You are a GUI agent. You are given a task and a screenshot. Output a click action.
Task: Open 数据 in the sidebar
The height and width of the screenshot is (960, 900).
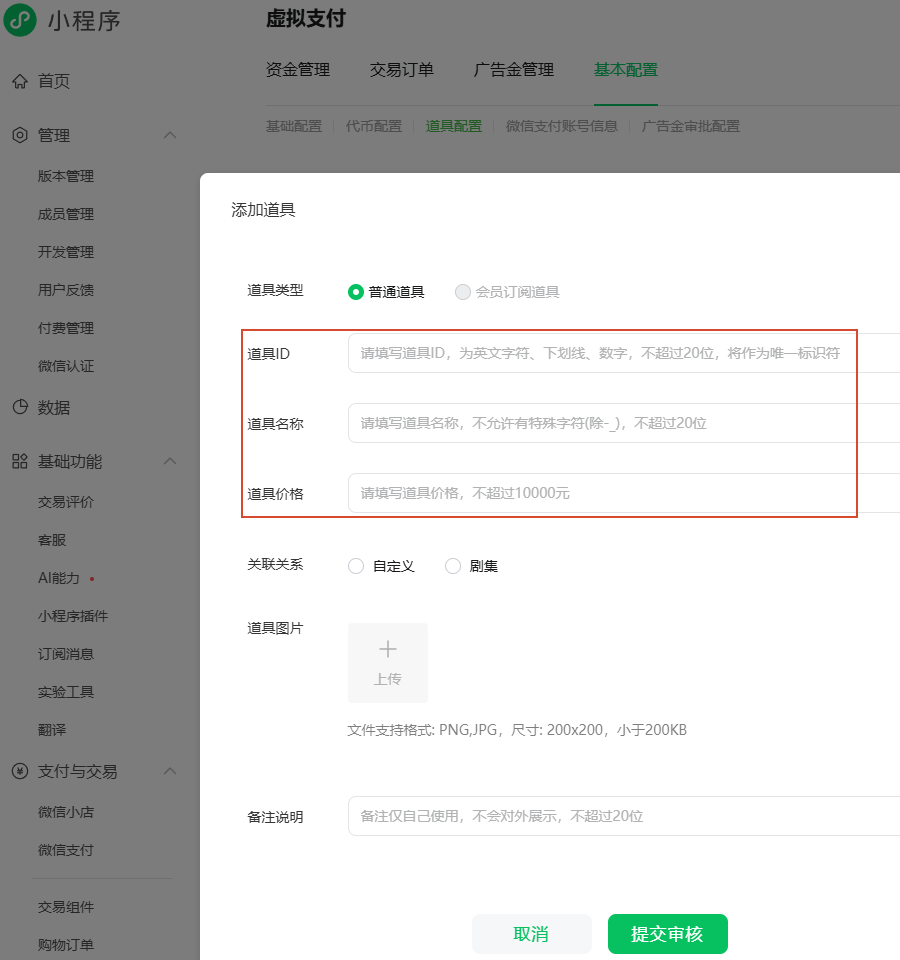point(54,407)
